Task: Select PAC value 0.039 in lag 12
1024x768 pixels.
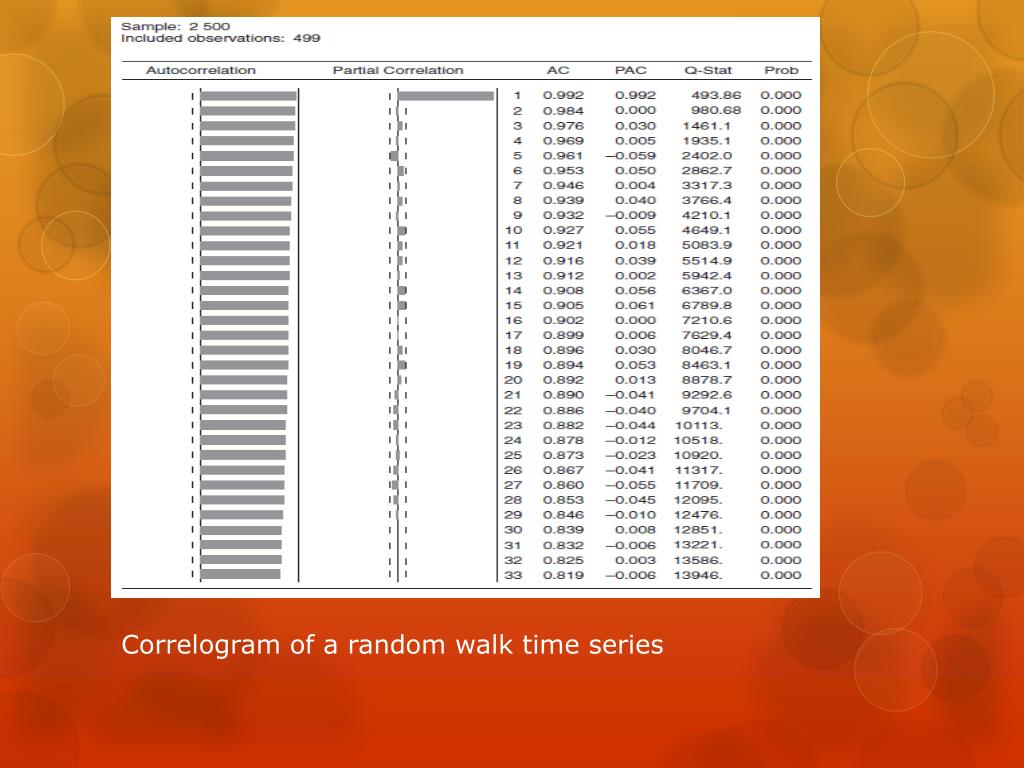Action: pyautogui.click(x=635, y=261)
